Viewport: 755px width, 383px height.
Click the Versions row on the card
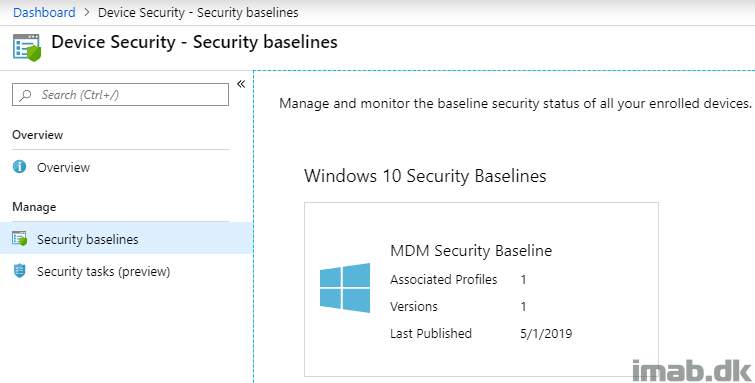458,306
